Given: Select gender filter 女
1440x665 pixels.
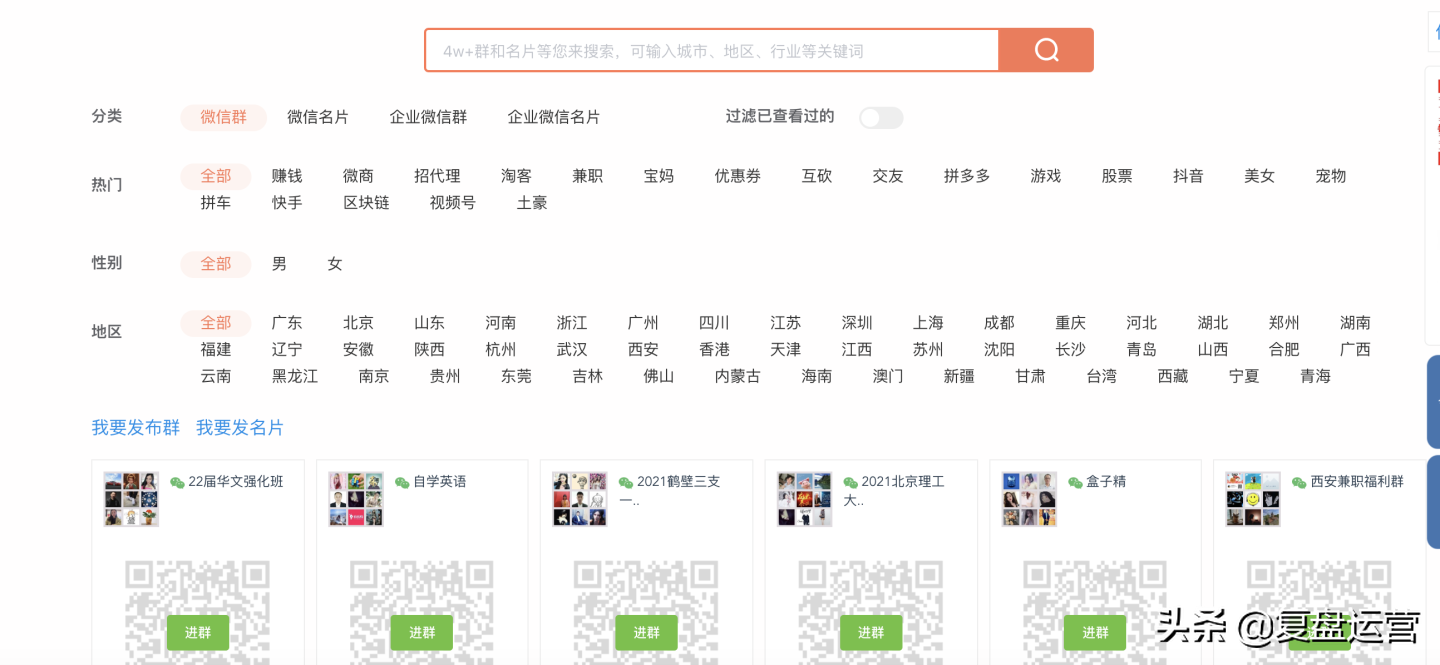Looking at the screenshot, I should [335, 264].
